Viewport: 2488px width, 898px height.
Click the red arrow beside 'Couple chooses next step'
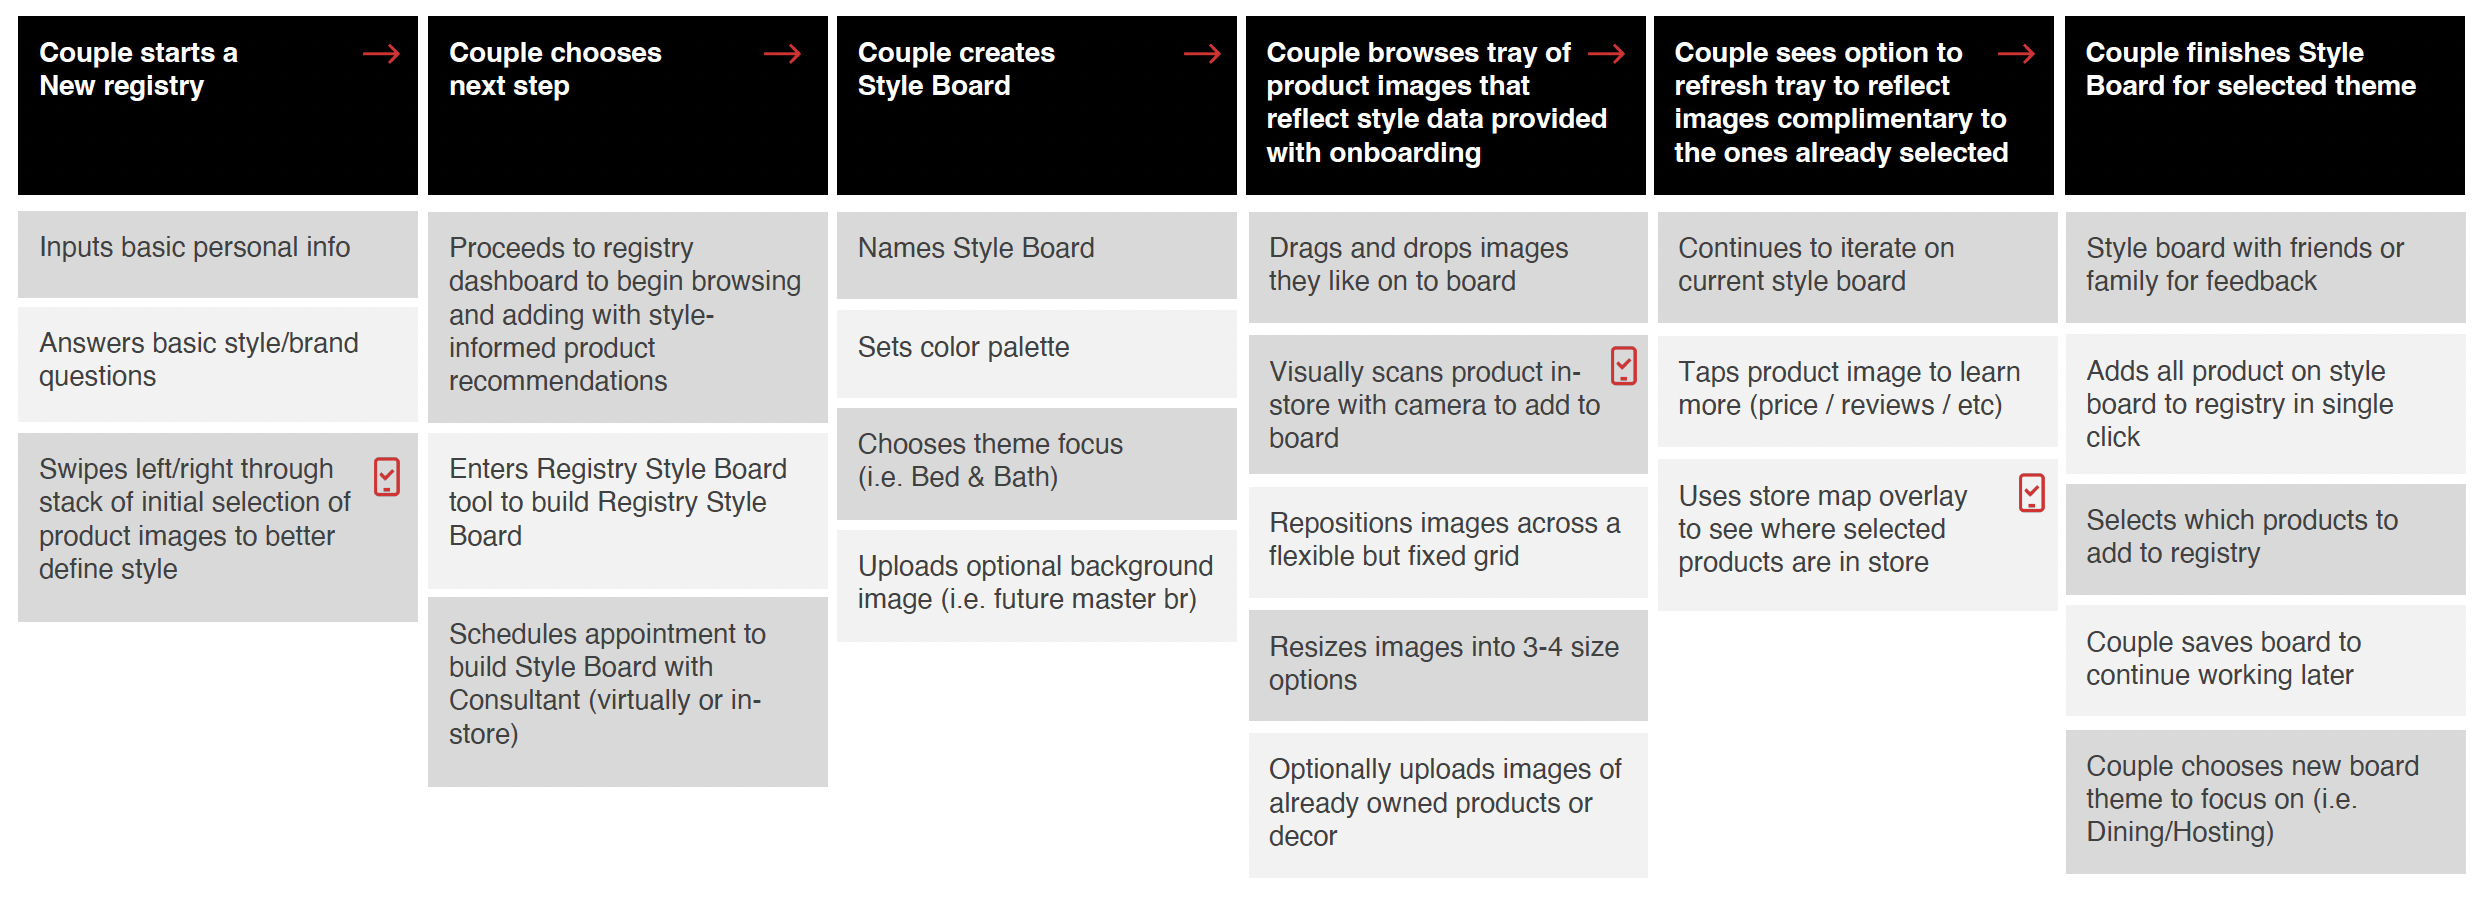coord(782,54)
